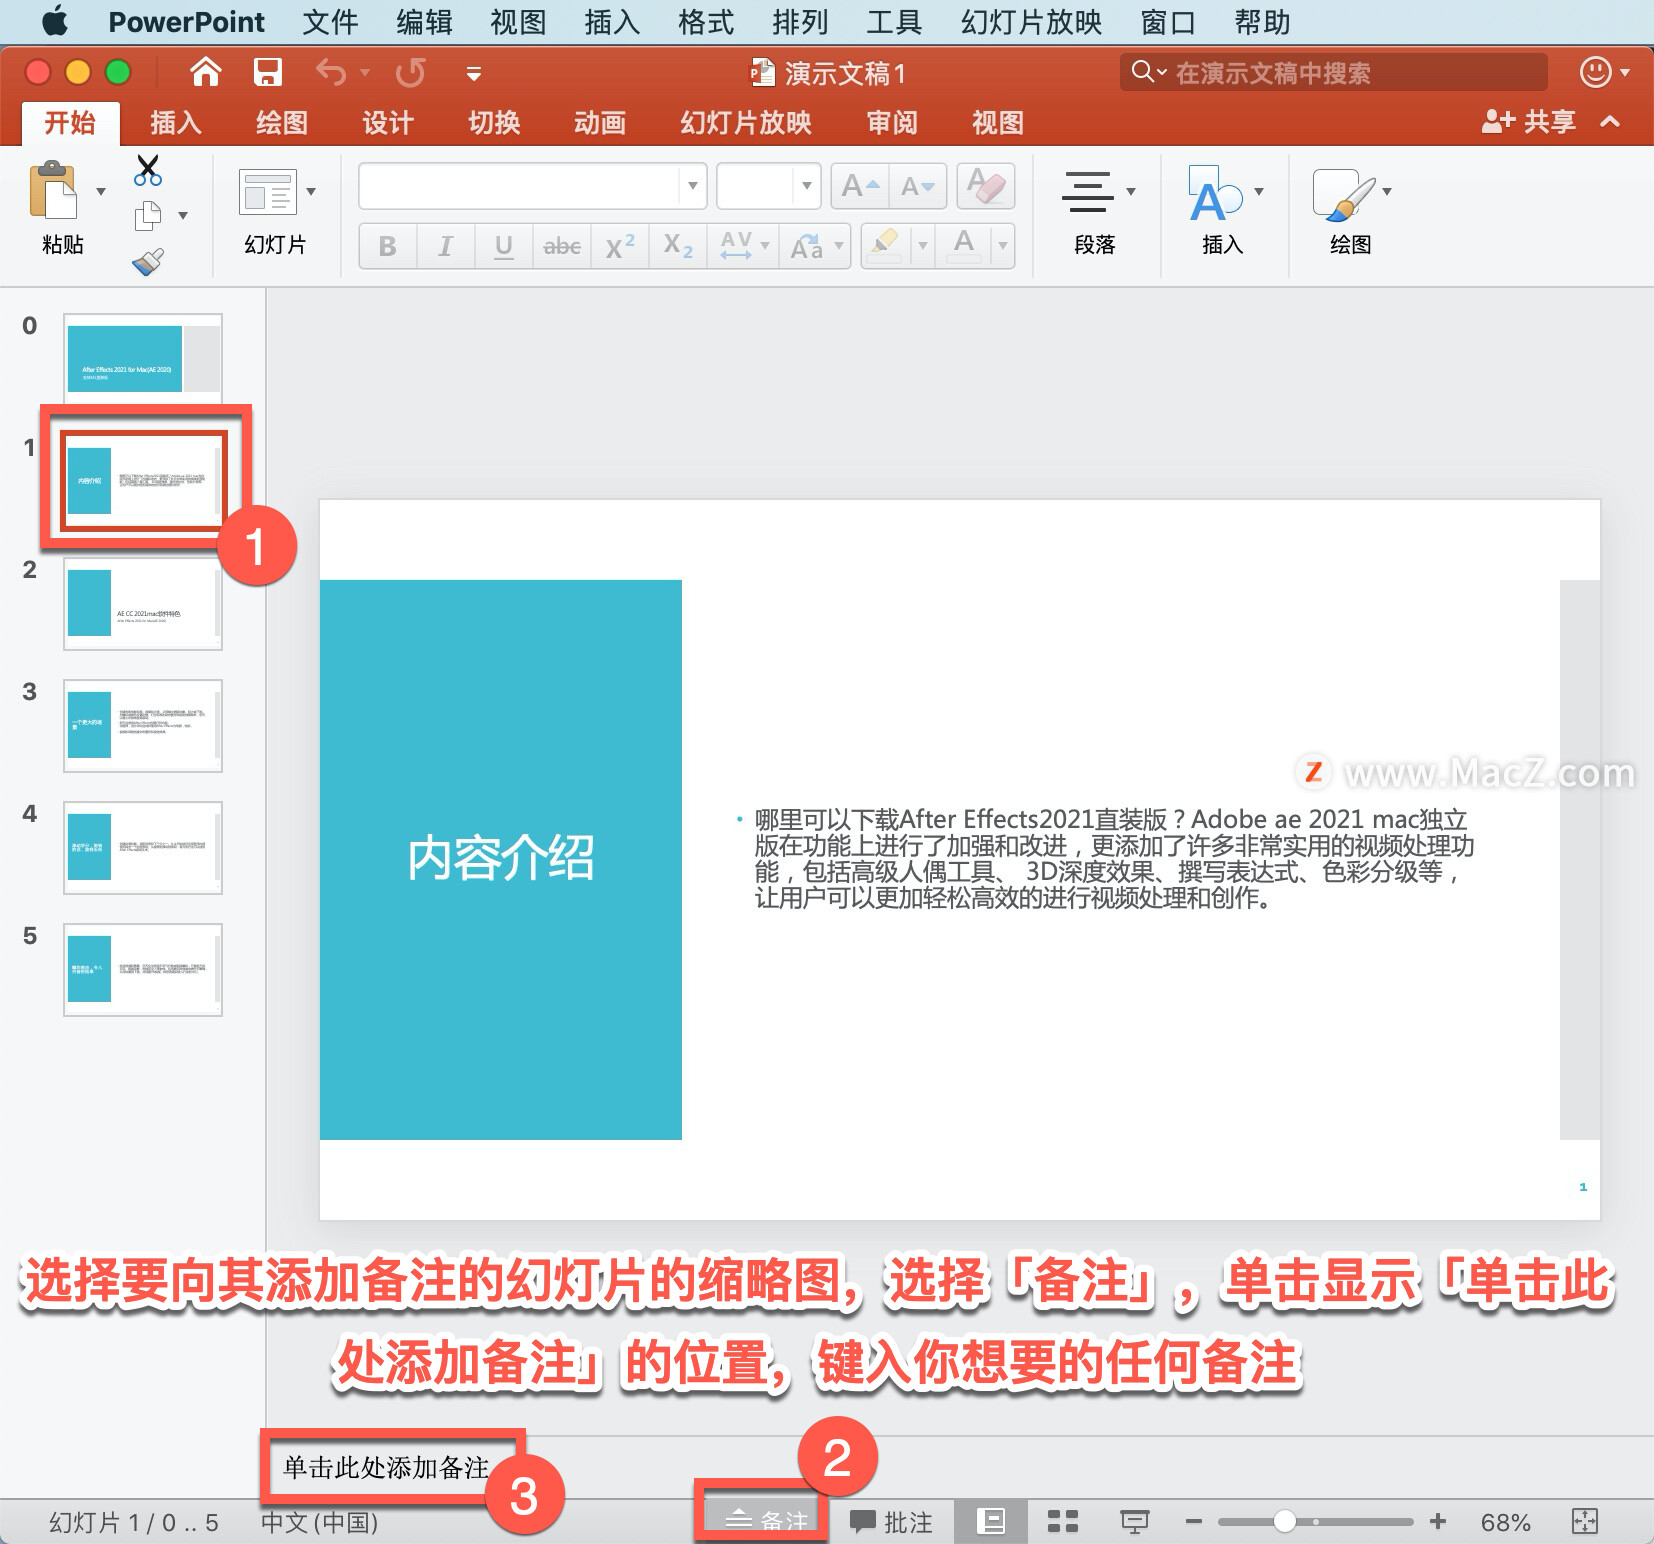Open the Apple menu
The image size is (1654, 1544).
pos(55,21)
